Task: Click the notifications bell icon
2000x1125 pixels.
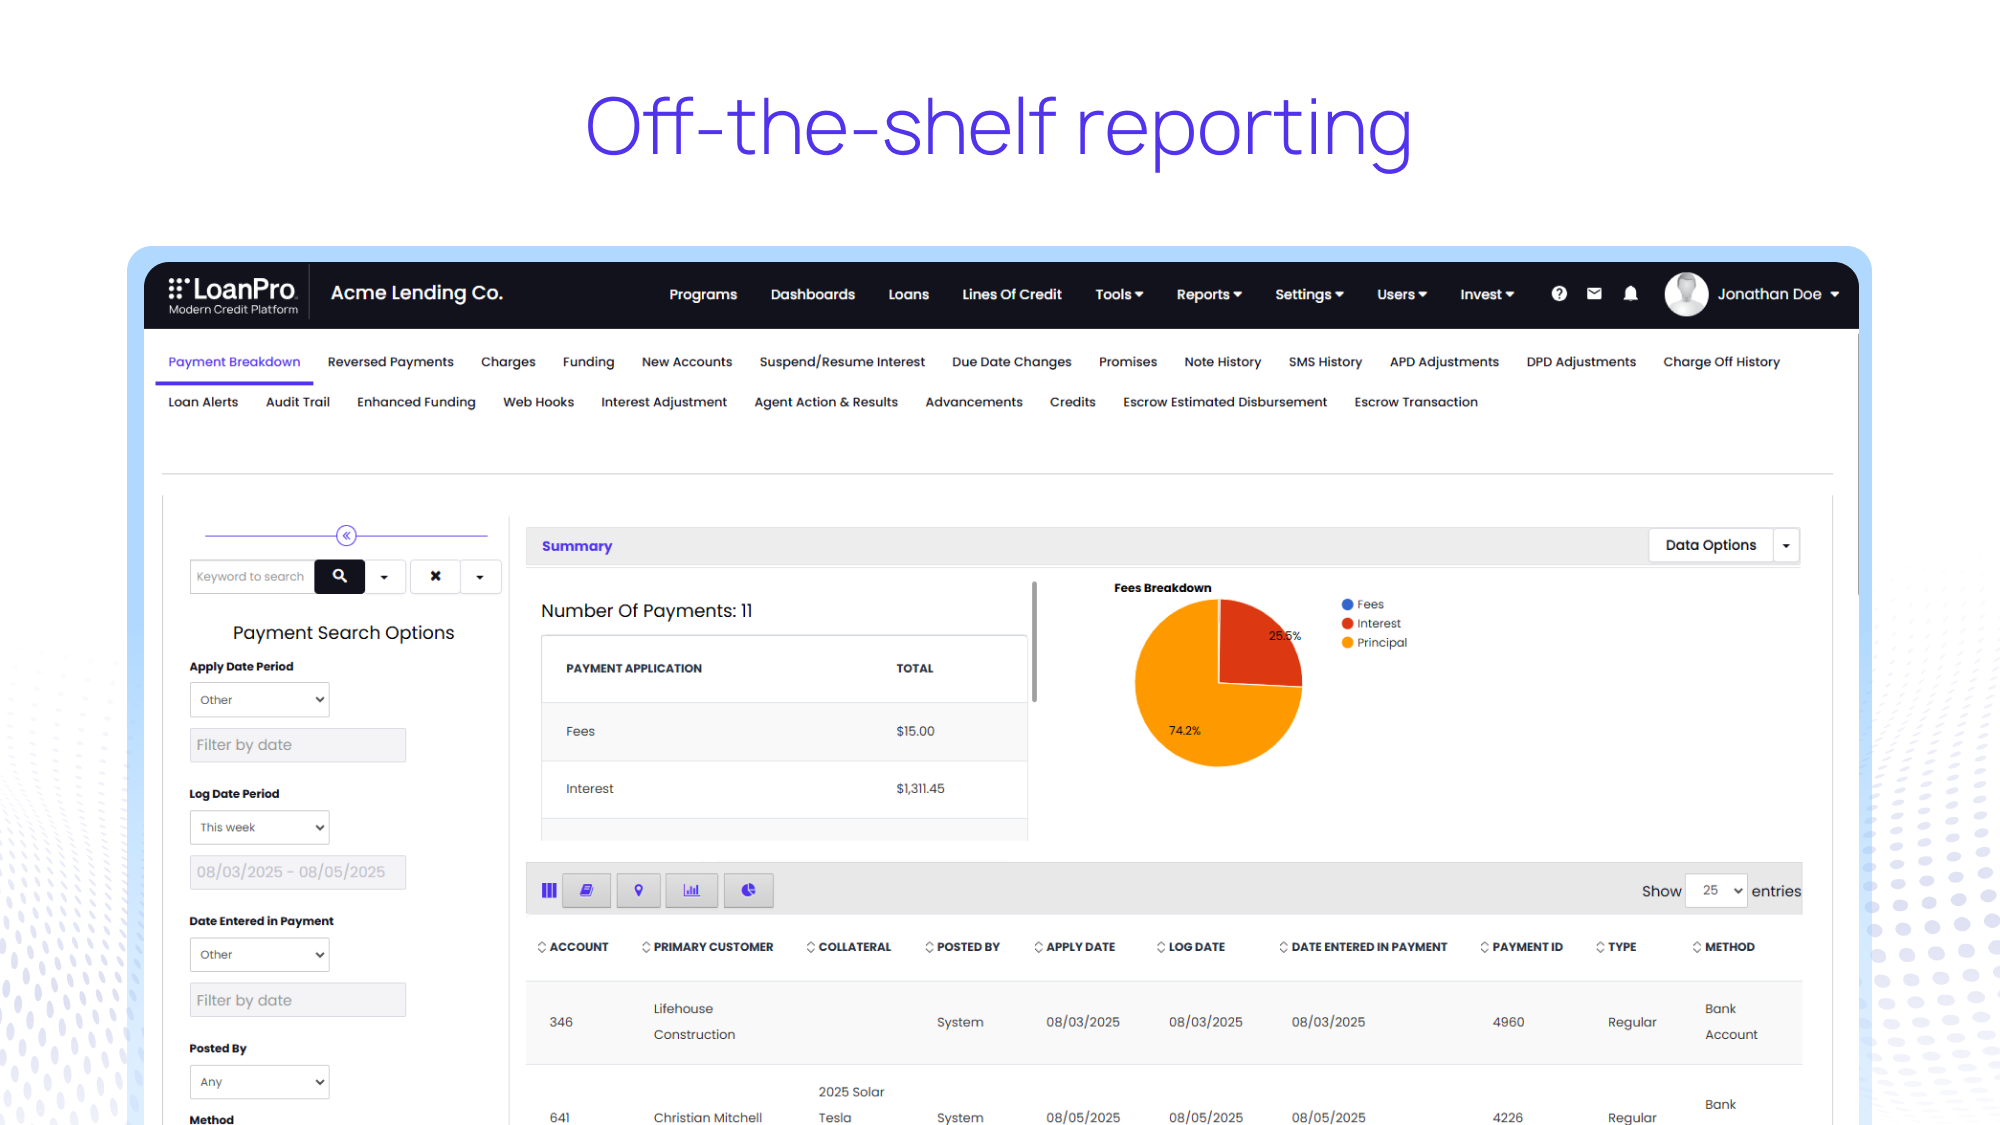Action: click(1630, 294)
